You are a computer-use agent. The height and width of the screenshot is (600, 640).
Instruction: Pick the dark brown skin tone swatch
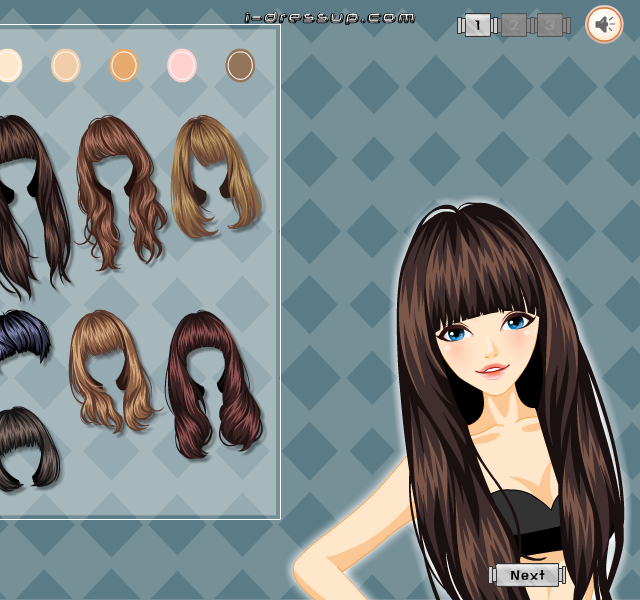pyautogui.click(x=240, y=65)
